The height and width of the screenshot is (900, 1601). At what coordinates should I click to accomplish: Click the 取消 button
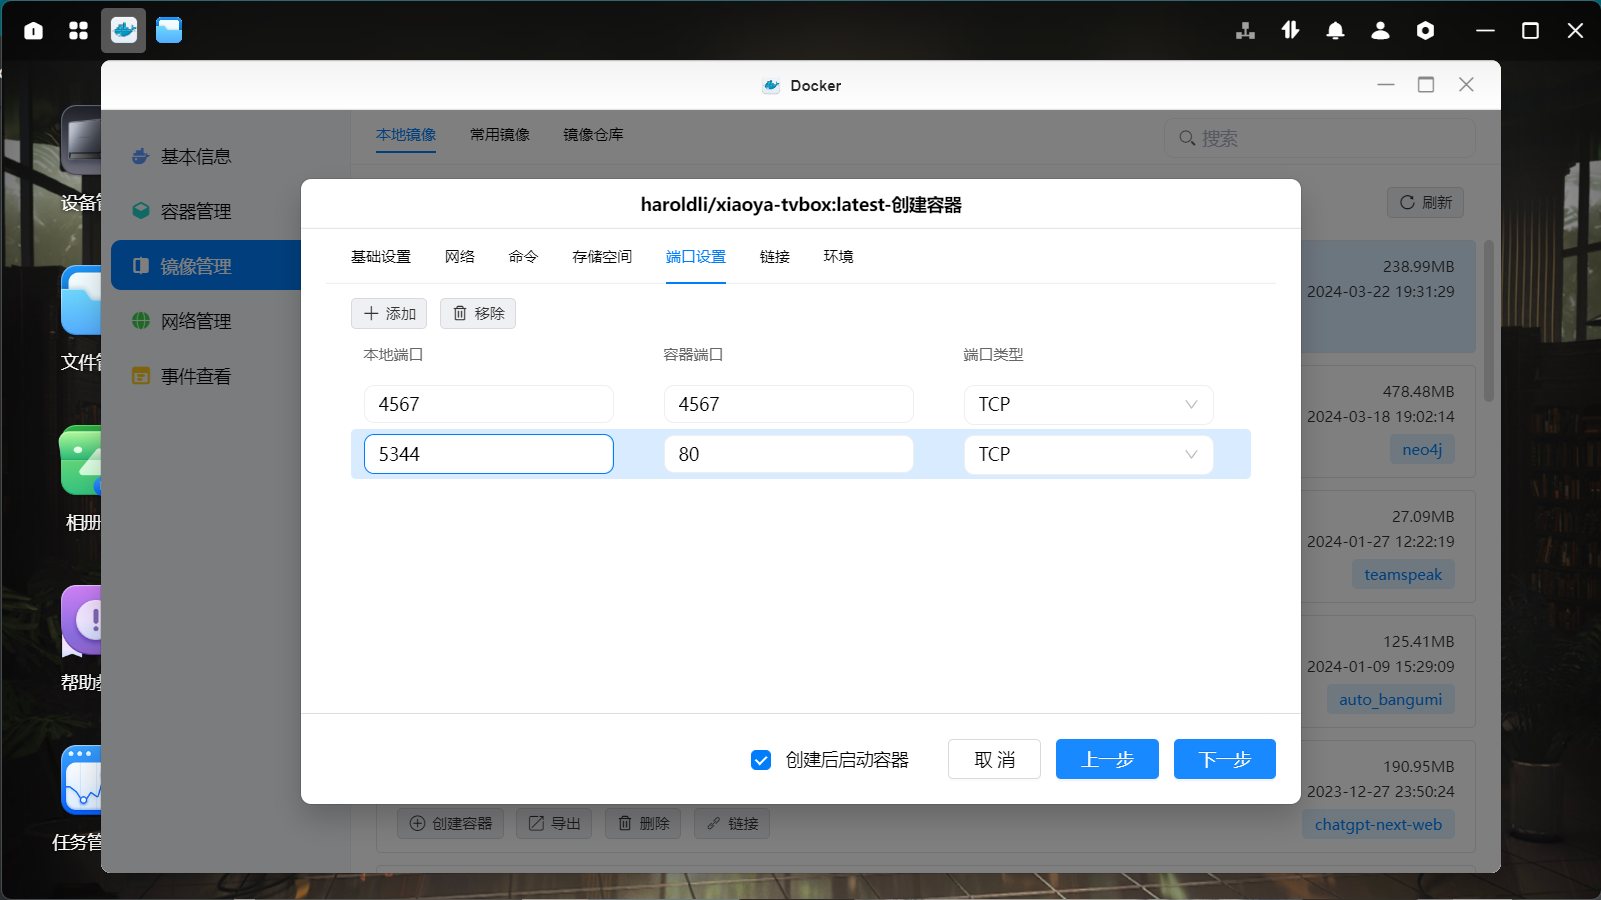point(994,759)
